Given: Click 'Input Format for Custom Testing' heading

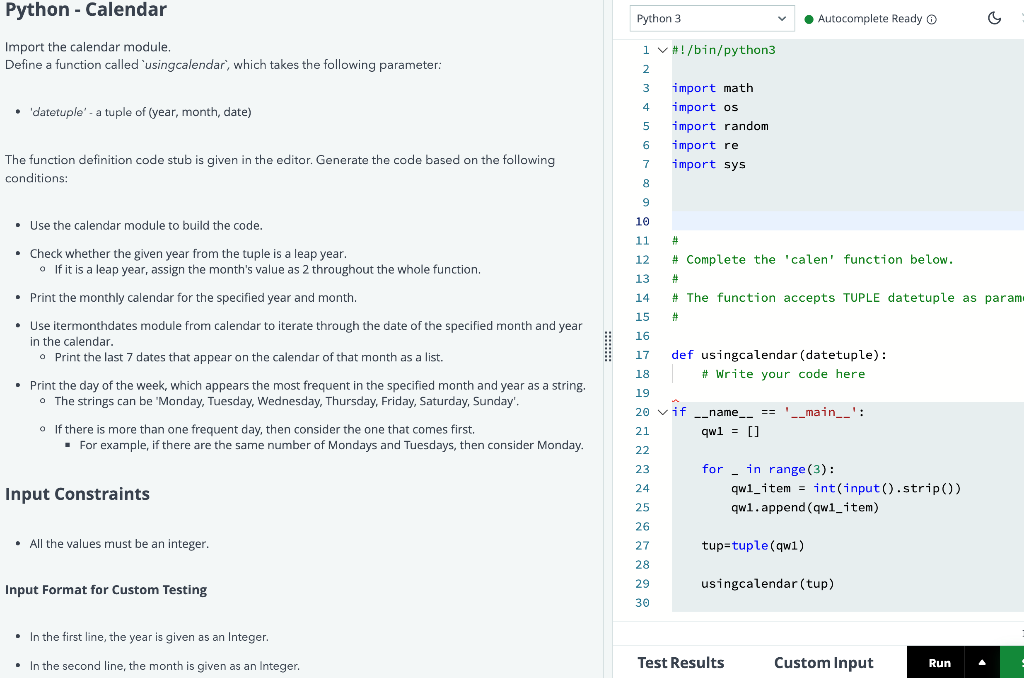Looking at the screenshot, I should (106, 590).
